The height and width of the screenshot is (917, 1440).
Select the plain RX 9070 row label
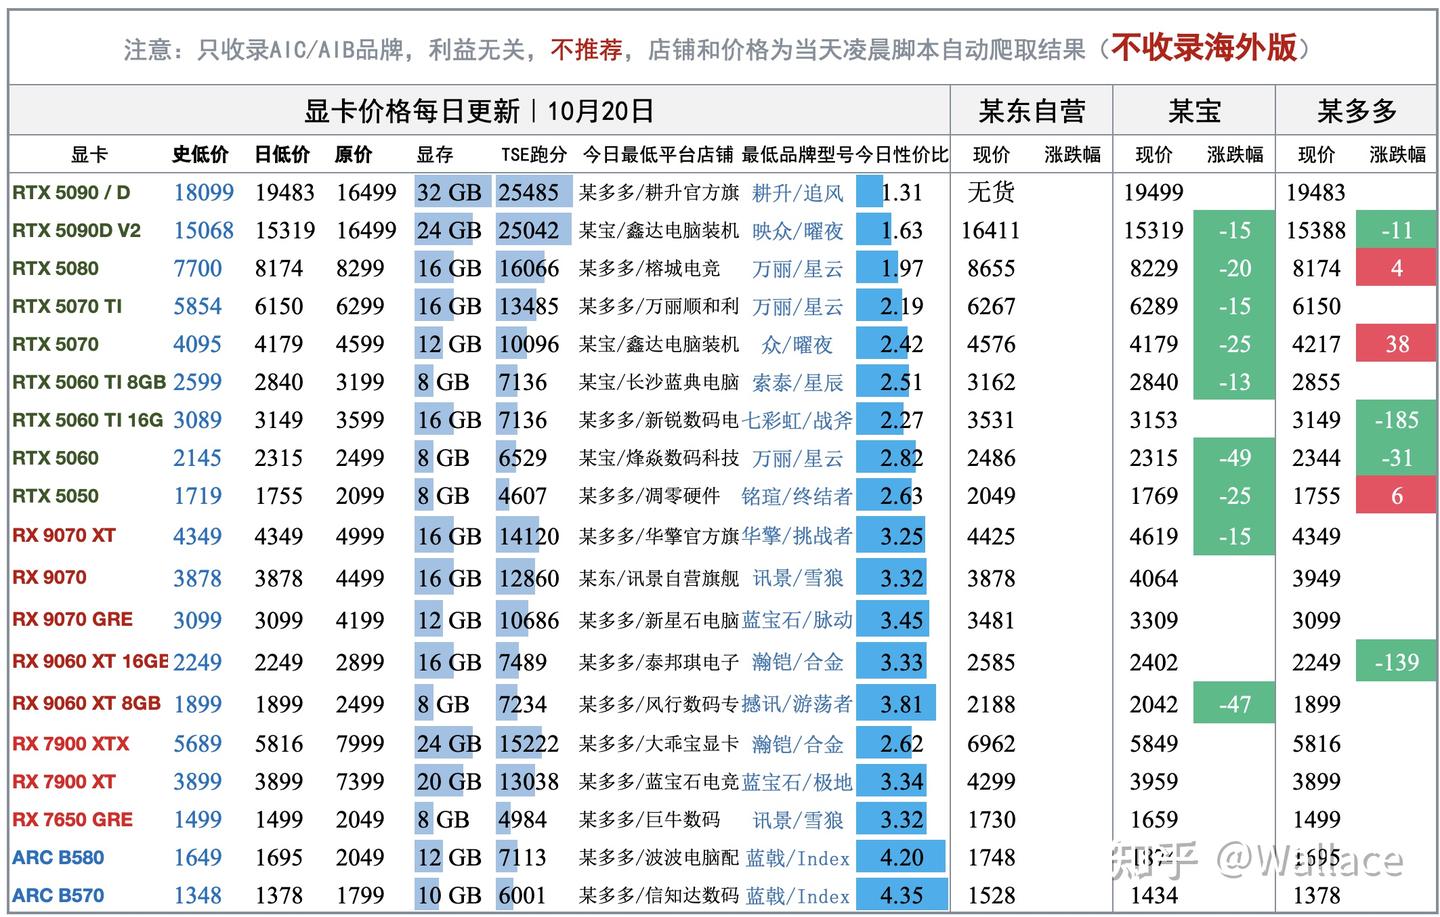pos(49,577)
